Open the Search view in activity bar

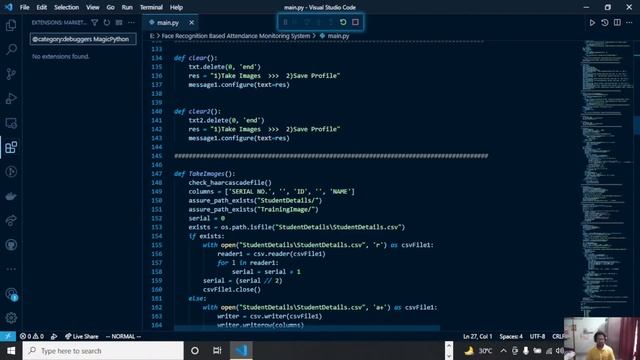(11, 49)
